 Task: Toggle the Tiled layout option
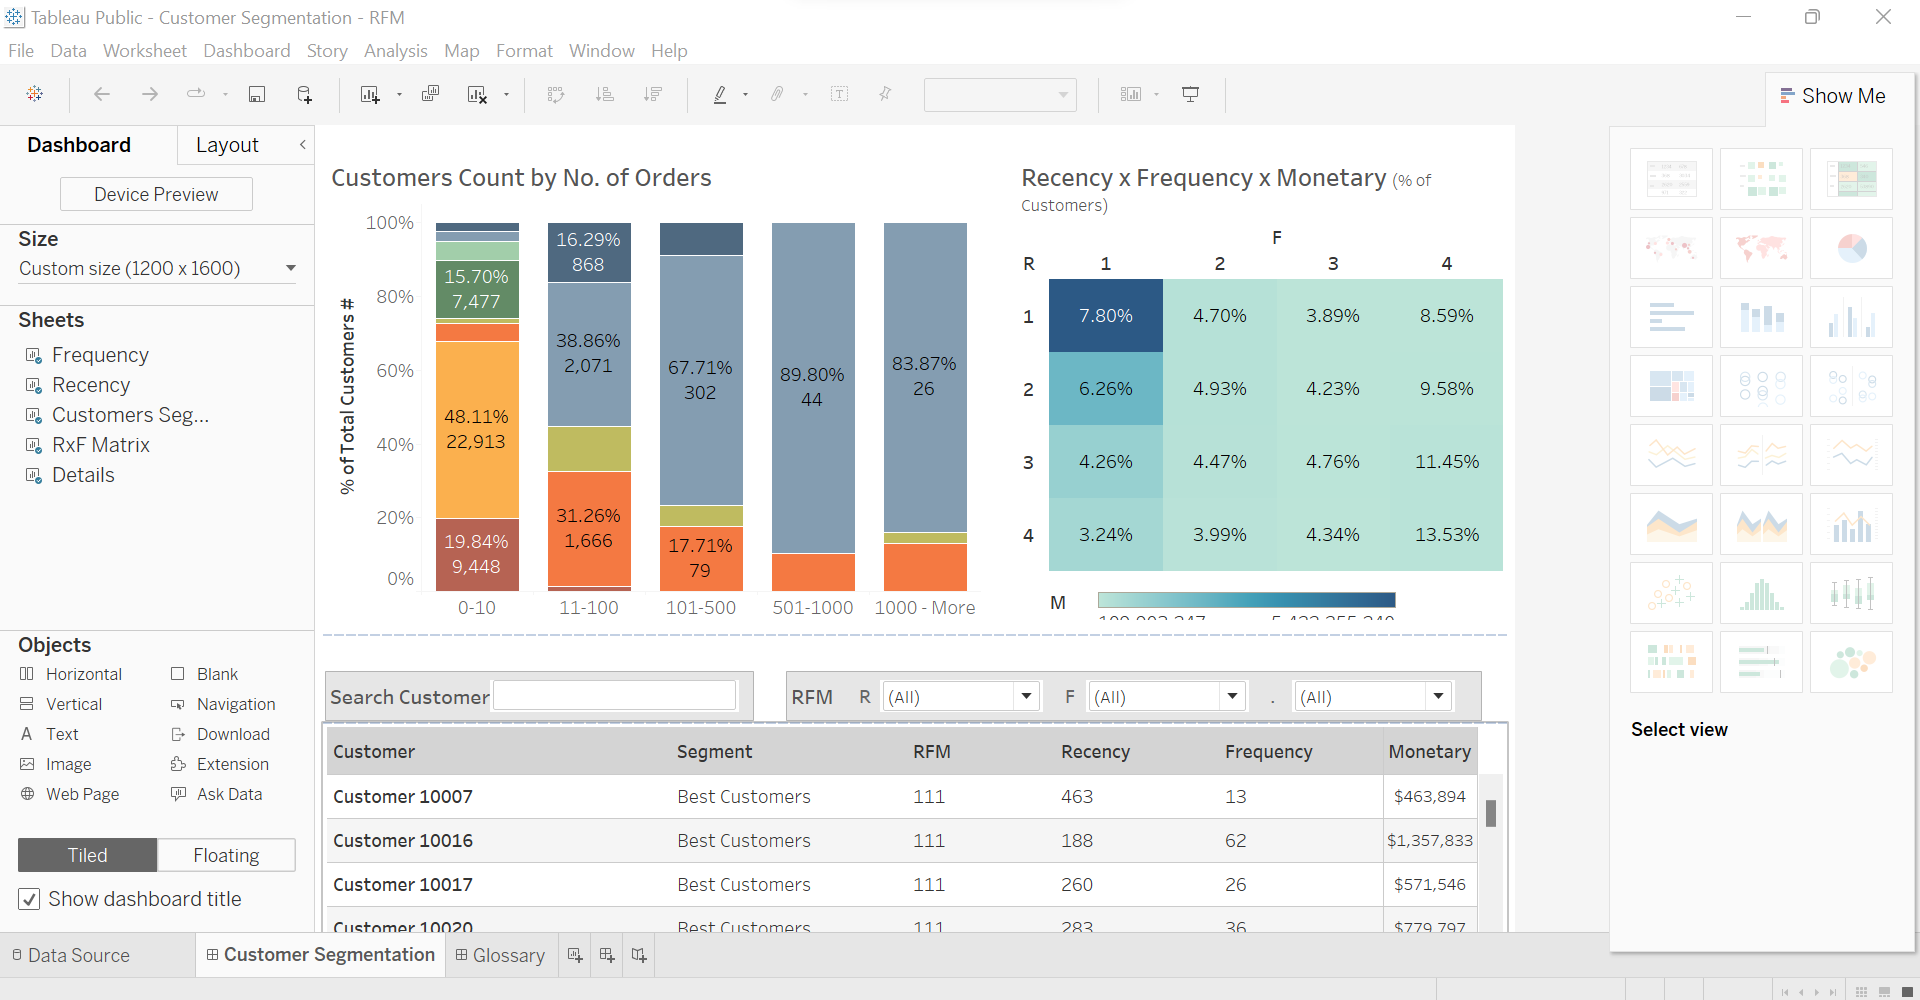[x=86, y=855]
